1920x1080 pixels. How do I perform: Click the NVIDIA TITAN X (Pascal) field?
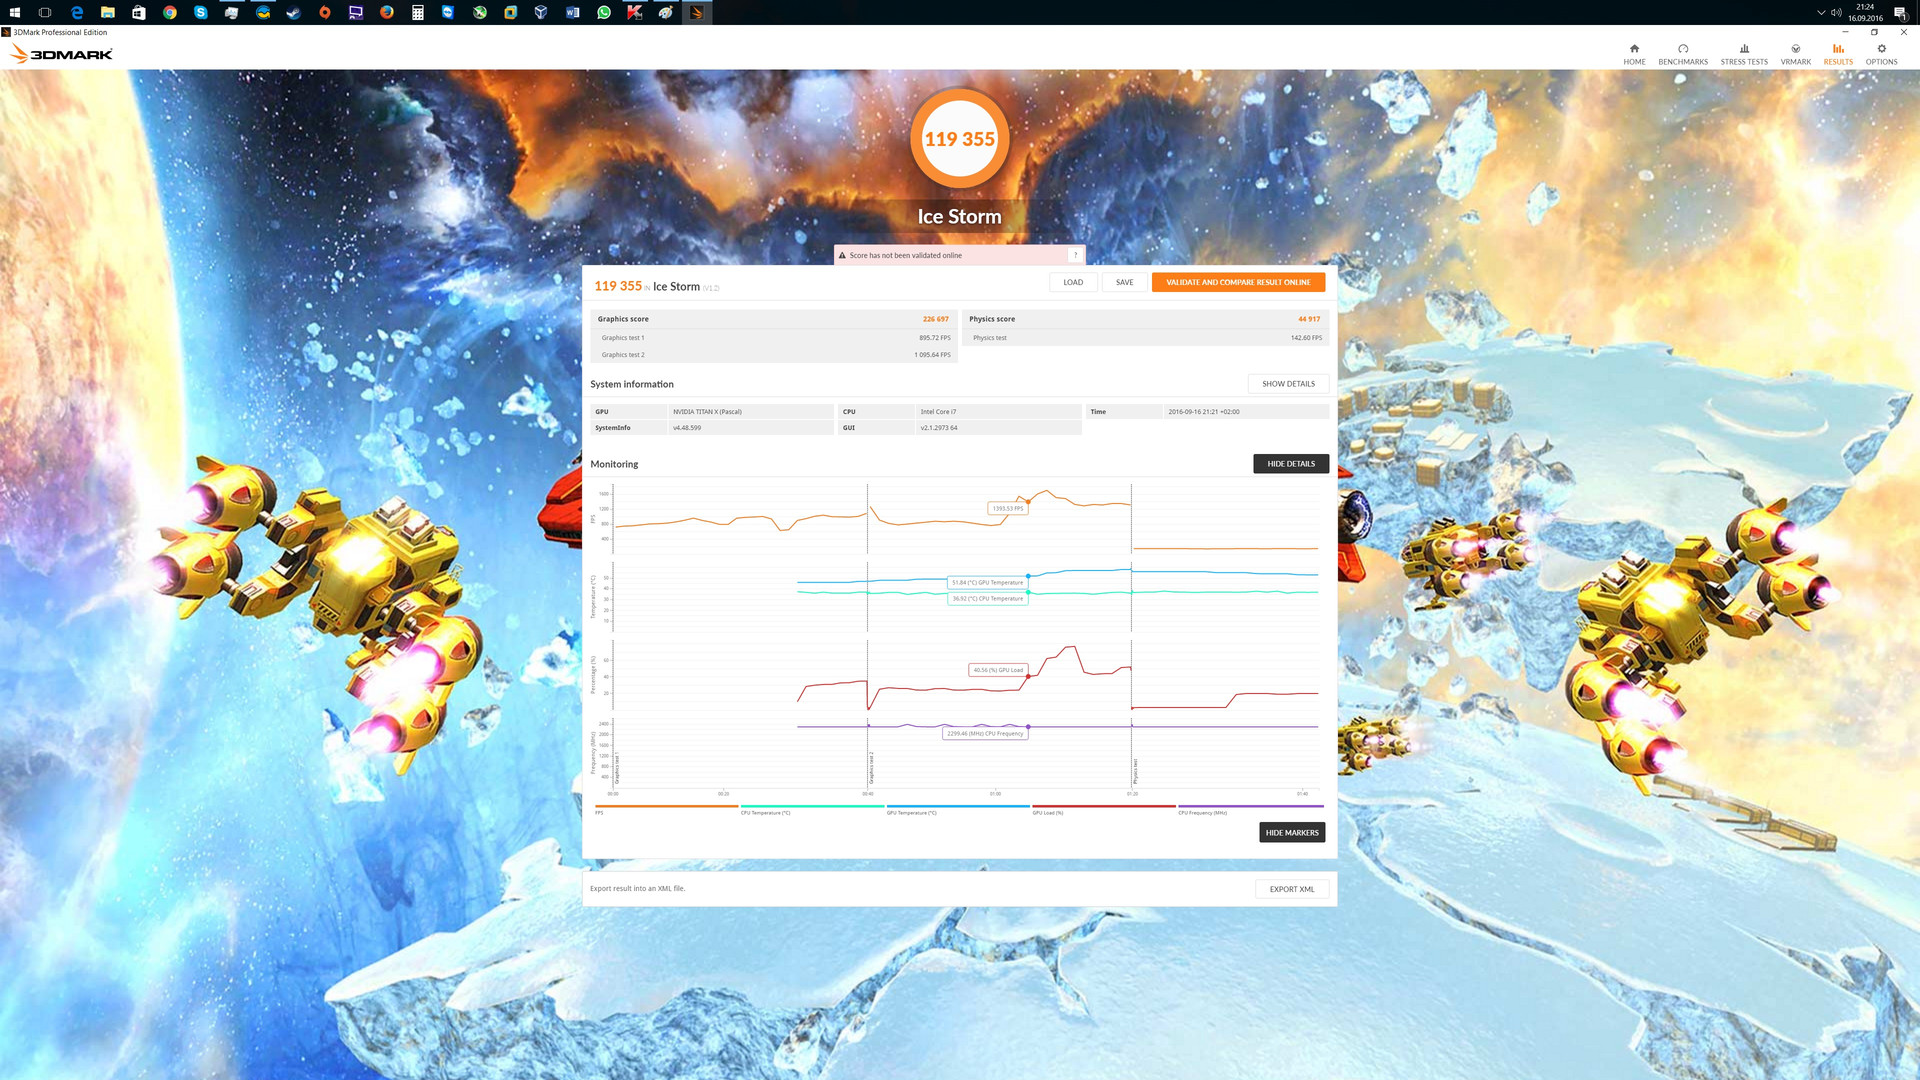750,411
